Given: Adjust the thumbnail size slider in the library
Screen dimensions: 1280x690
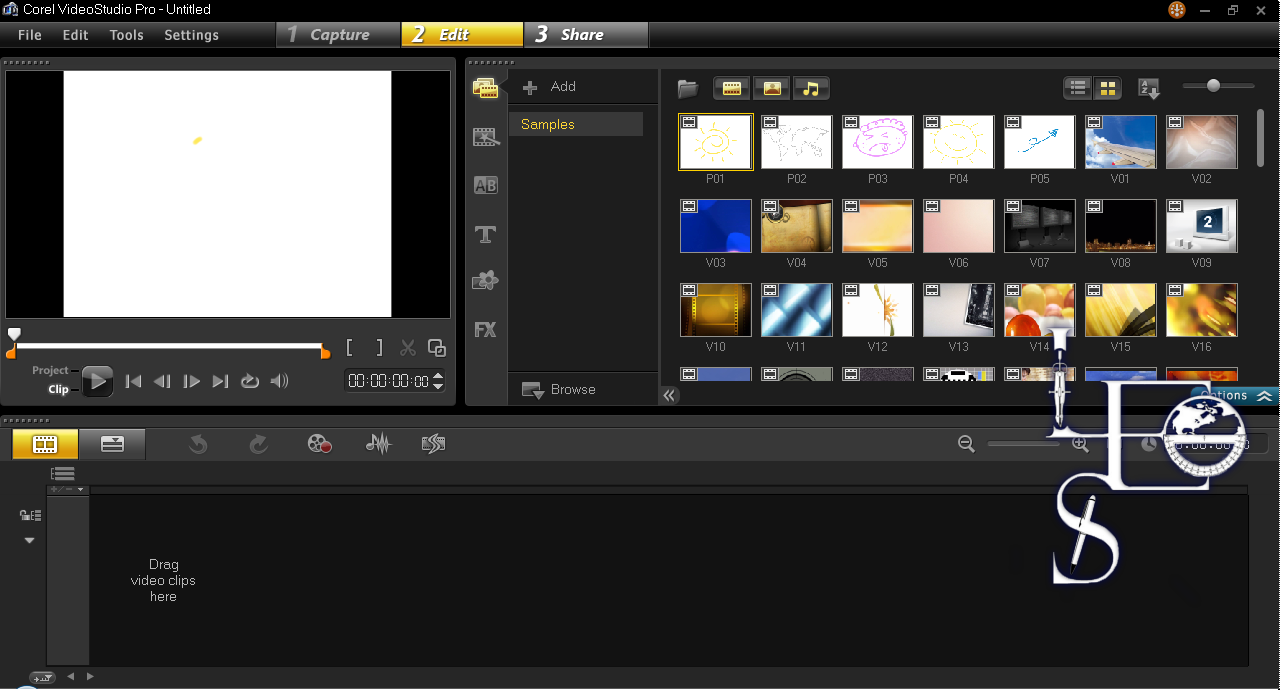Looking at the screenshot, I should click(x=1214, y=86).
